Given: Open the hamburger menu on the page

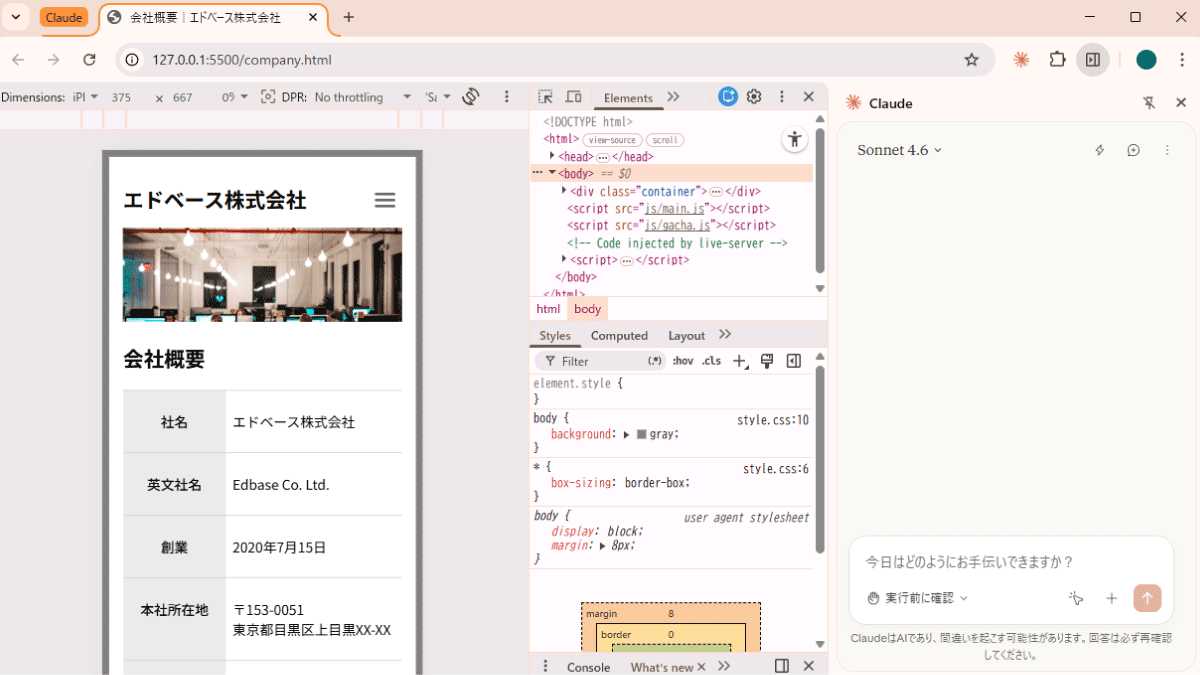Looking at the screenshot, I should tap(385, 200).
